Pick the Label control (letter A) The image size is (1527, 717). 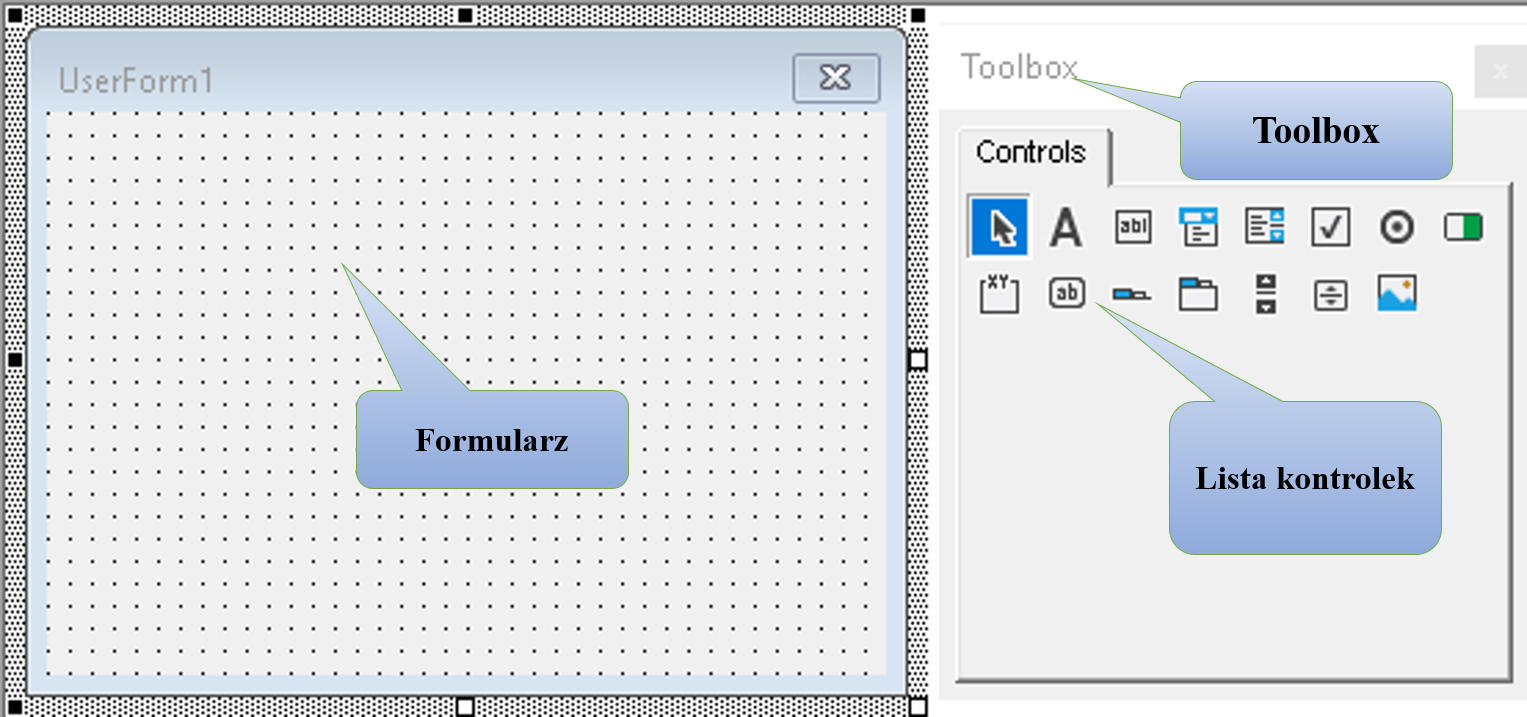click(1066, 228)
